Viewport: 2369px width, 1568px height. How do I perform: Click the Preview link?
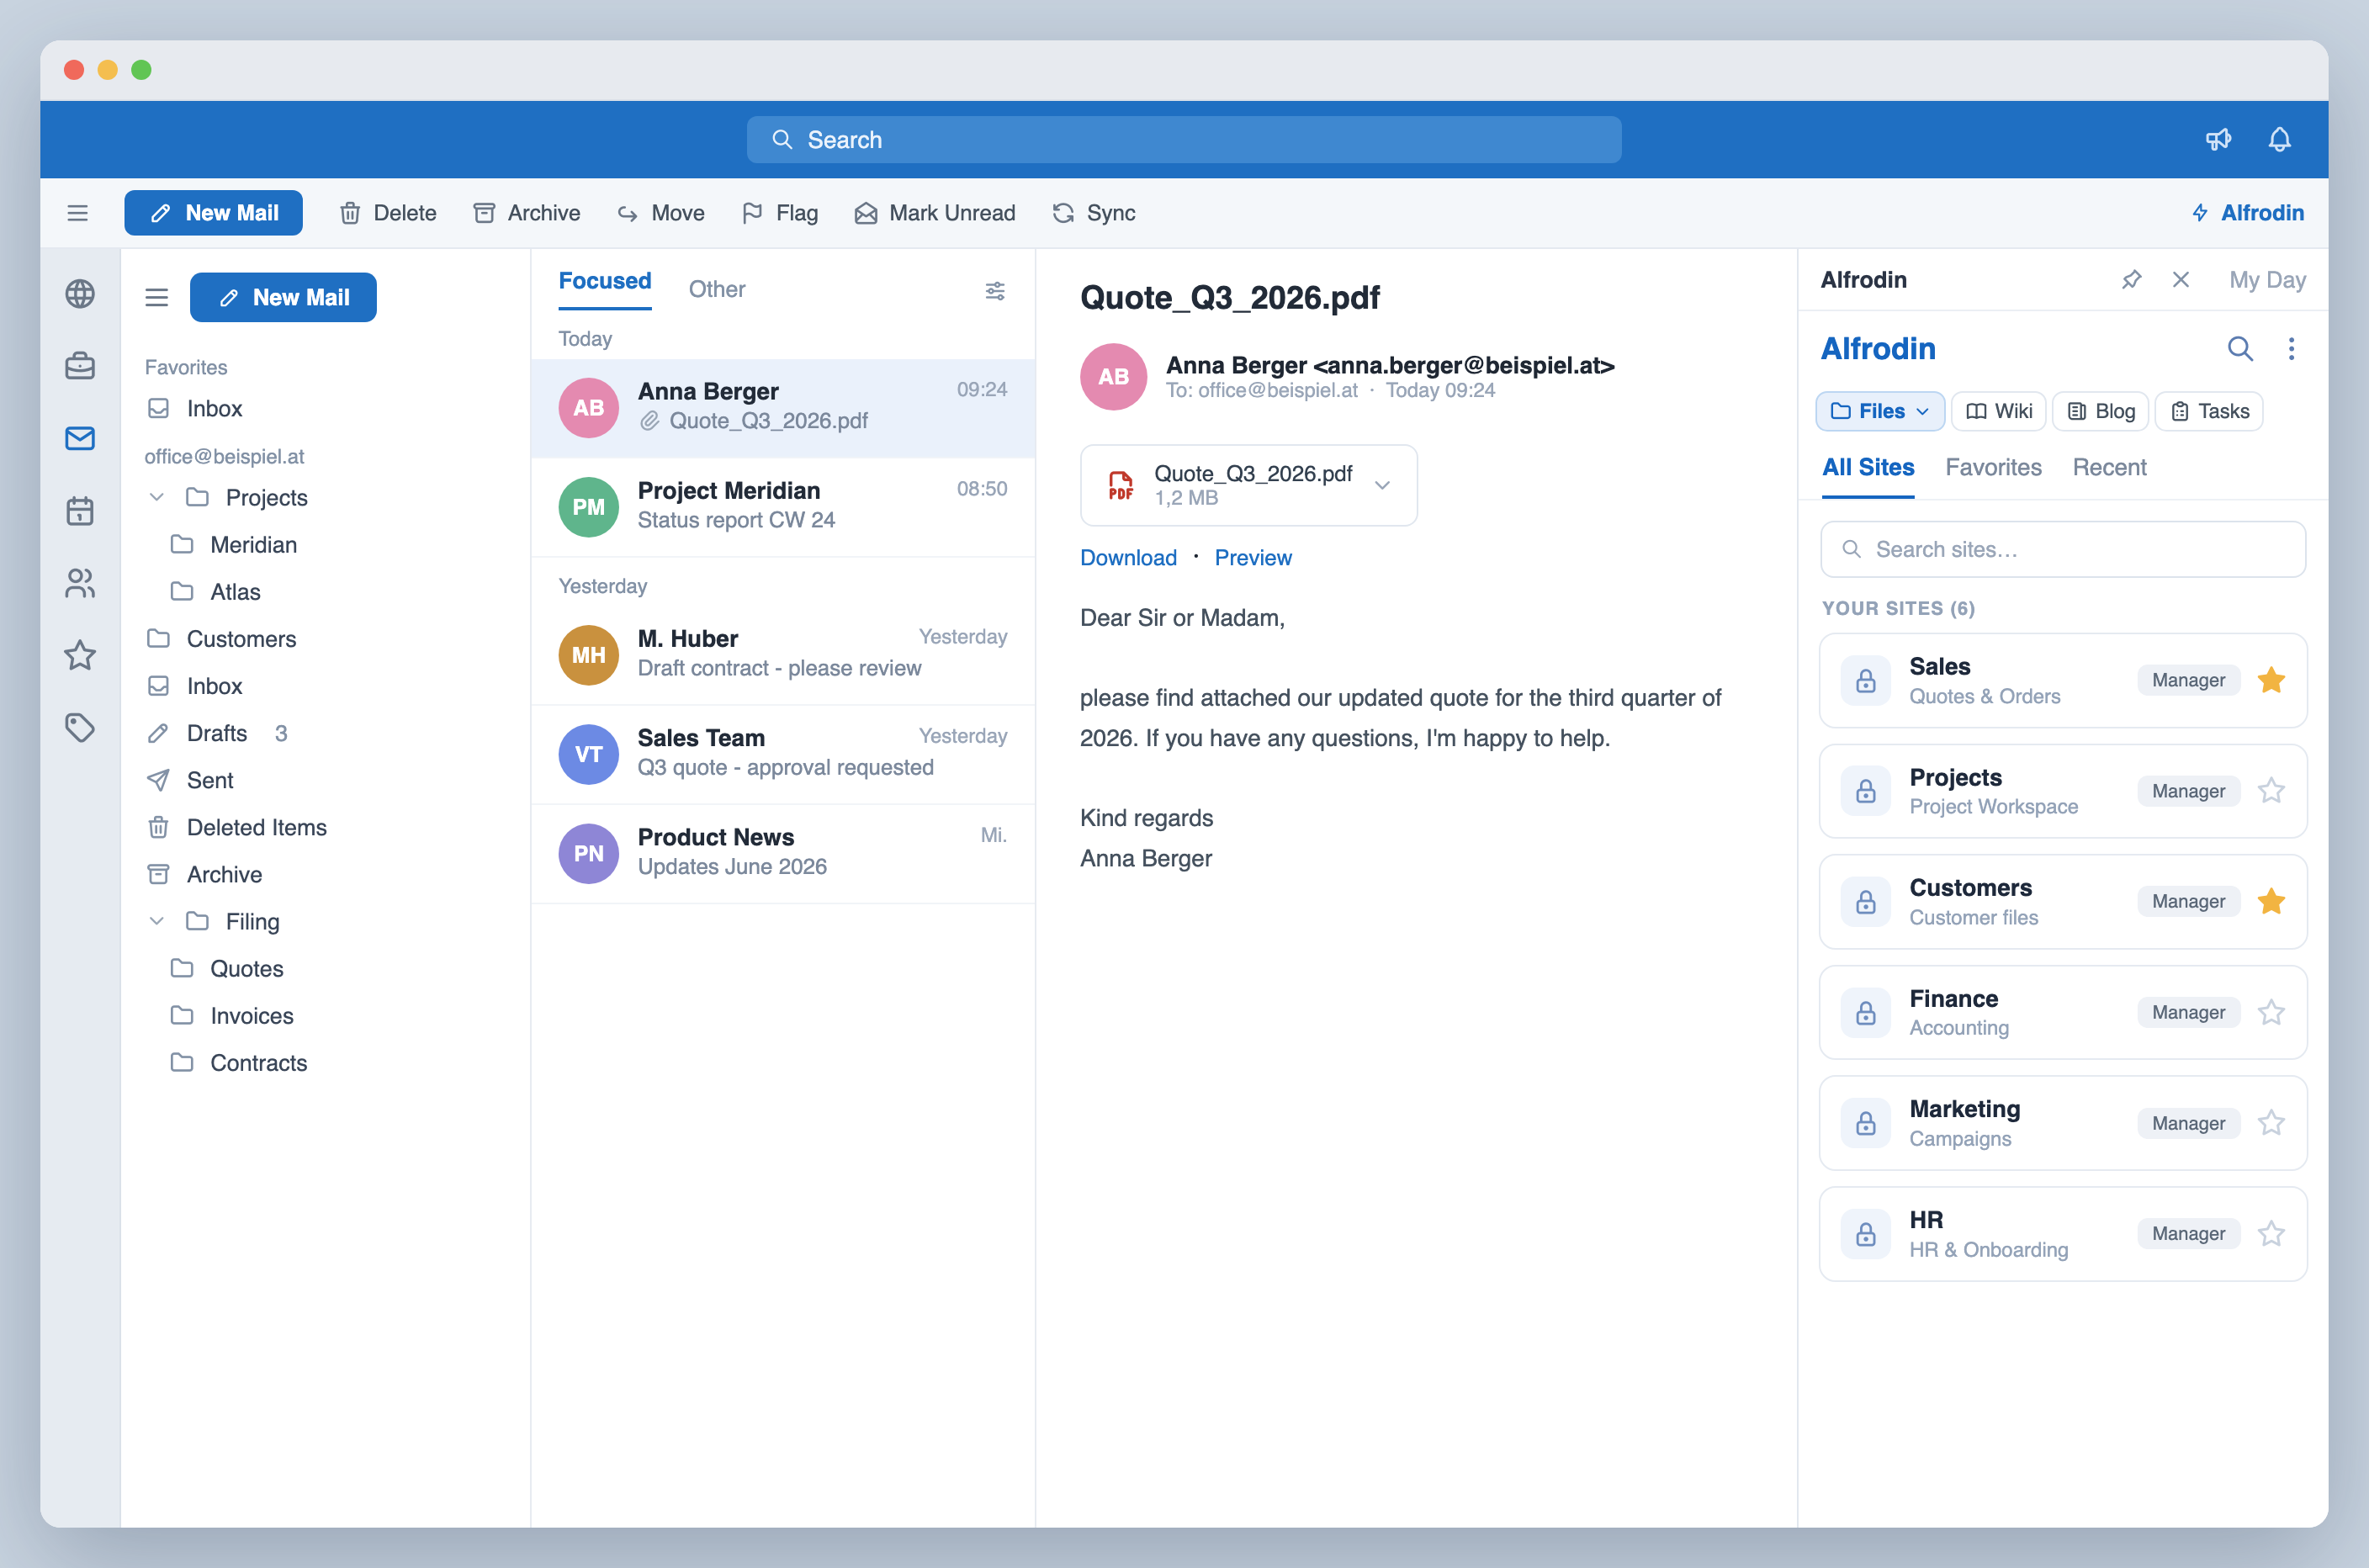pos(1253,558)
